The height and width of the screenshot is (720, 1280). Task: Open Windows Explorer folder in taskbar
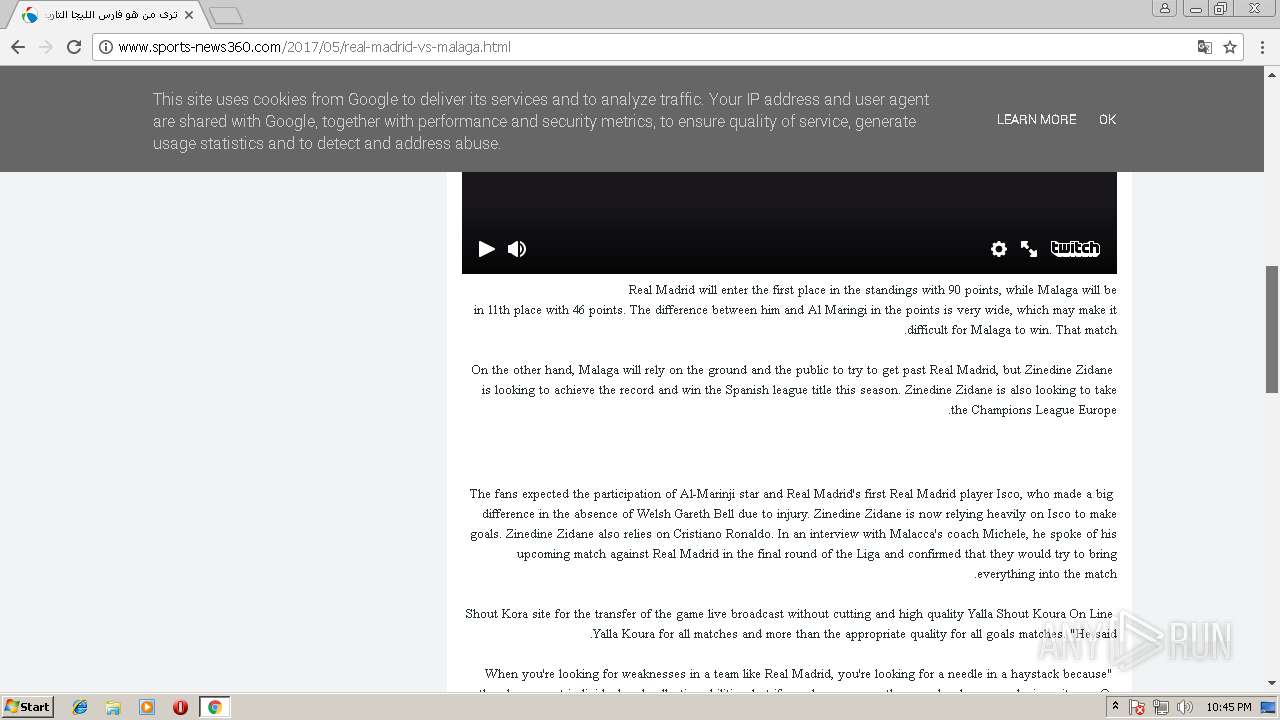[113, 707]
